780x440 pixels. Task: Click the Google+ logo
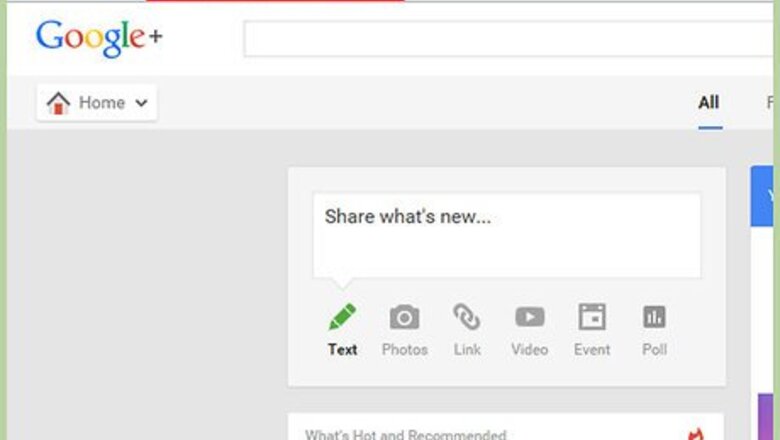pos(99,38)
